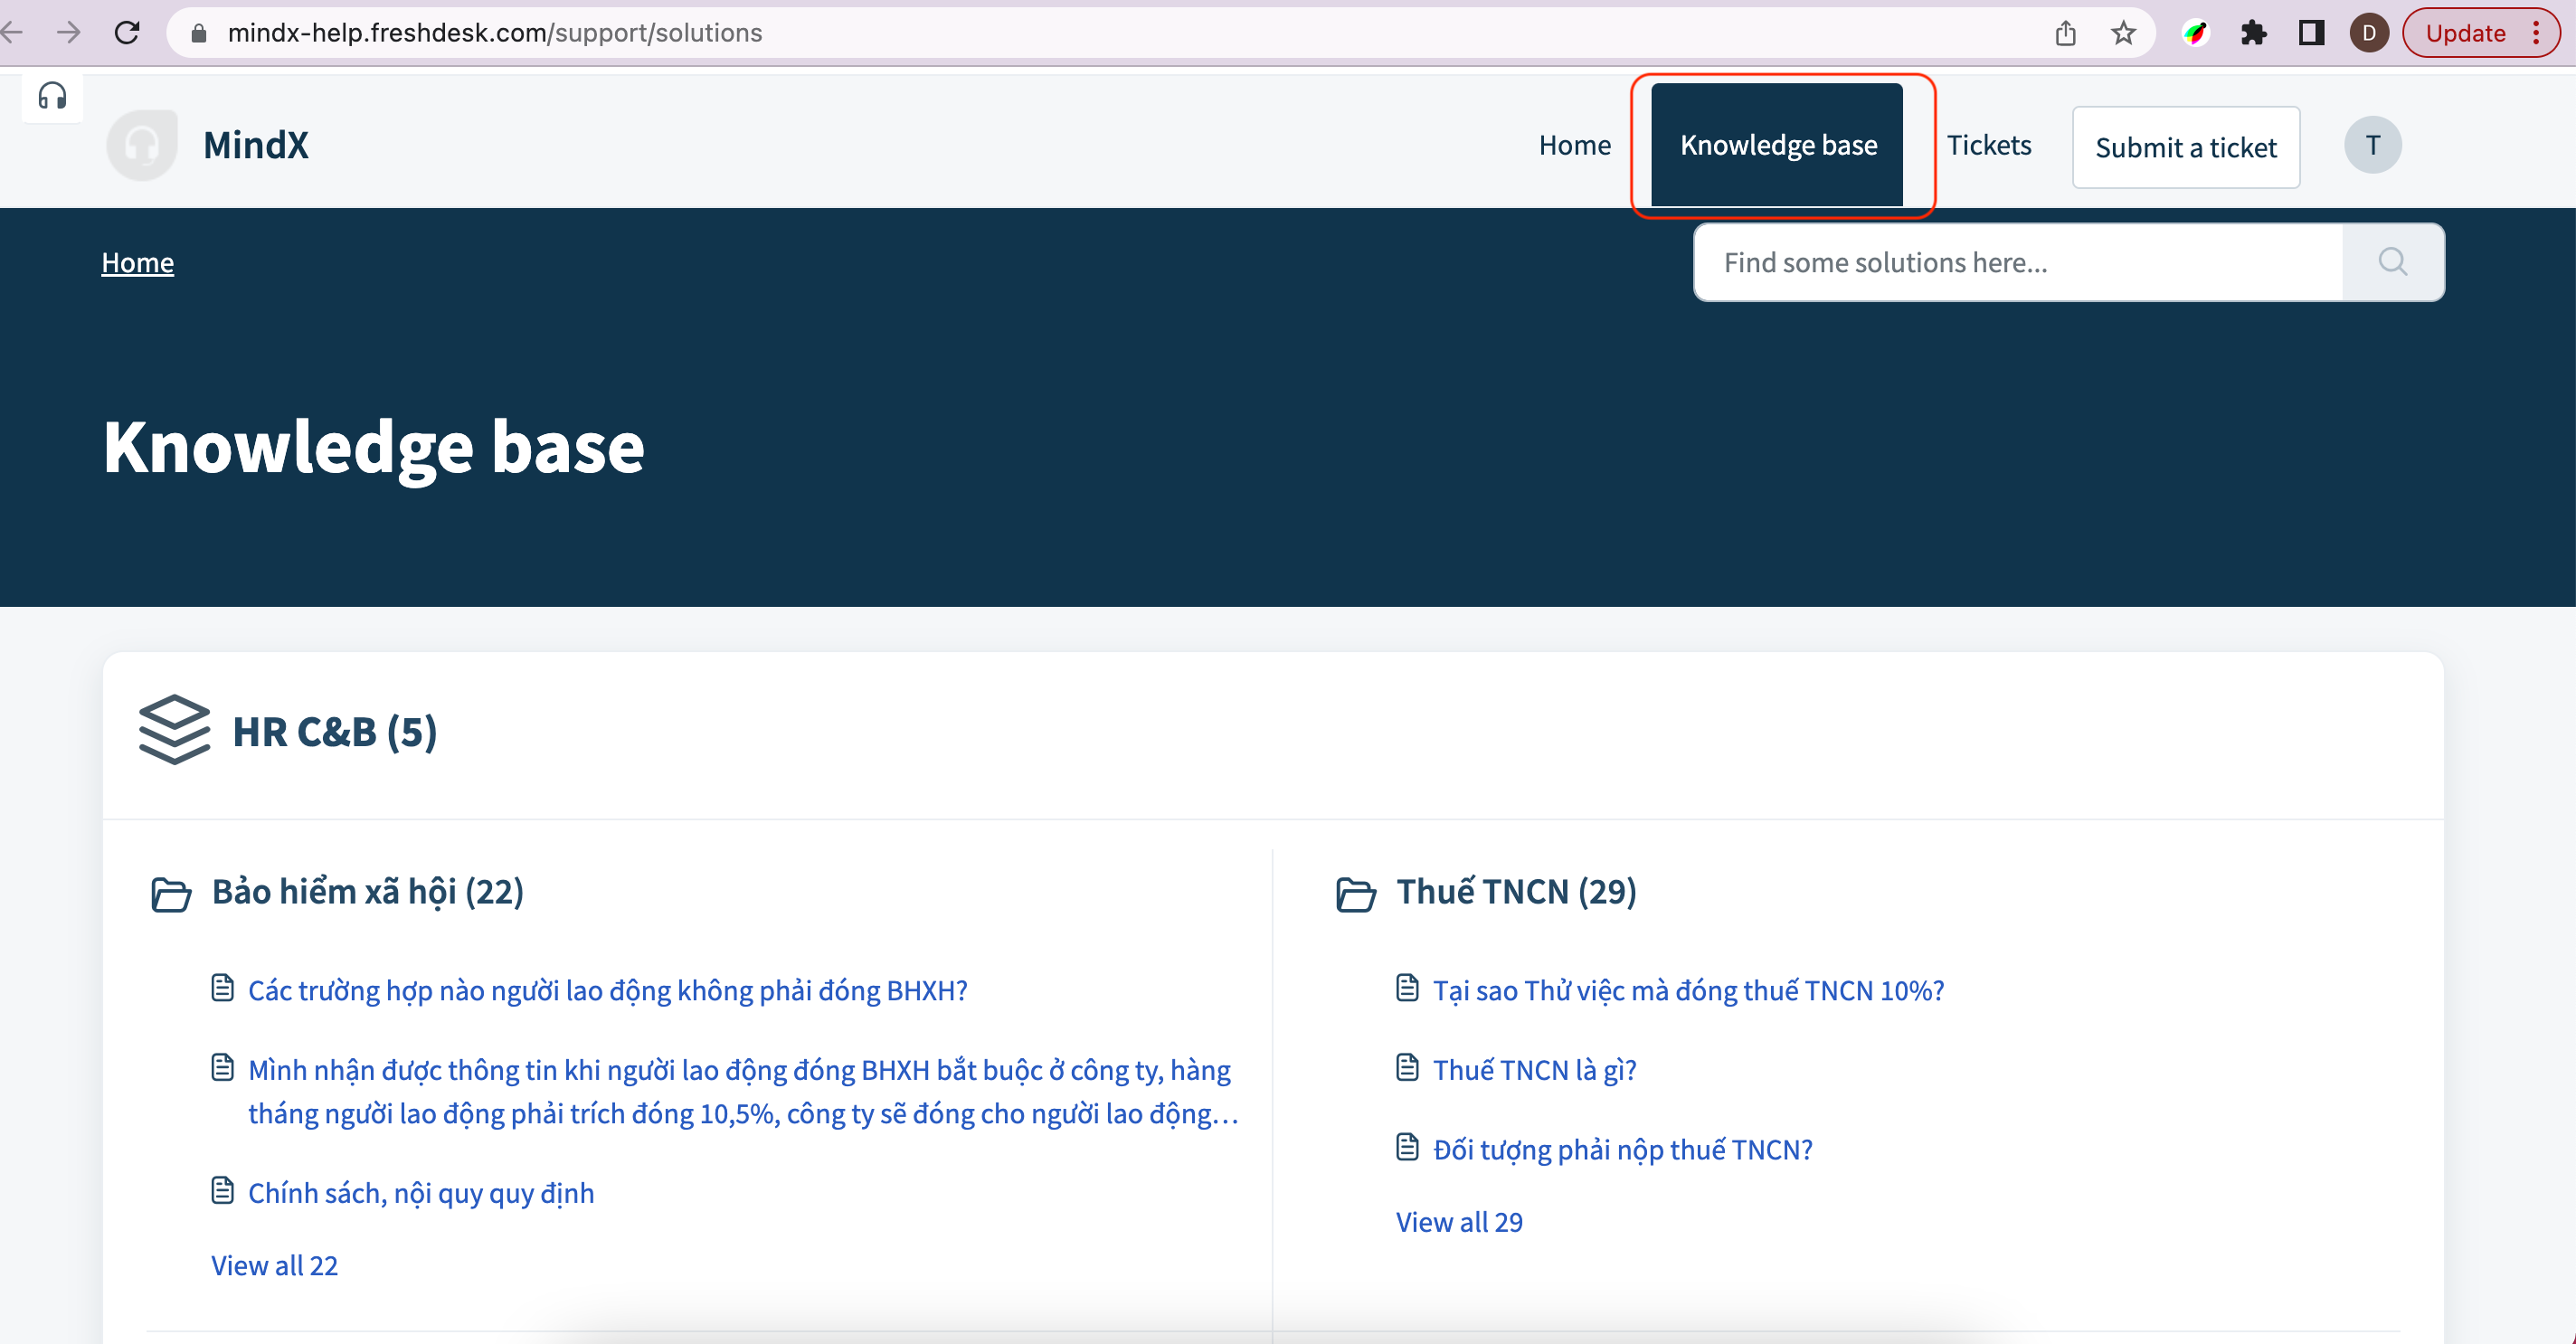Viewport: 2576px width, 1344px height.
Task: Open the T user avatar menu
Action: [x=2372, y=146]
